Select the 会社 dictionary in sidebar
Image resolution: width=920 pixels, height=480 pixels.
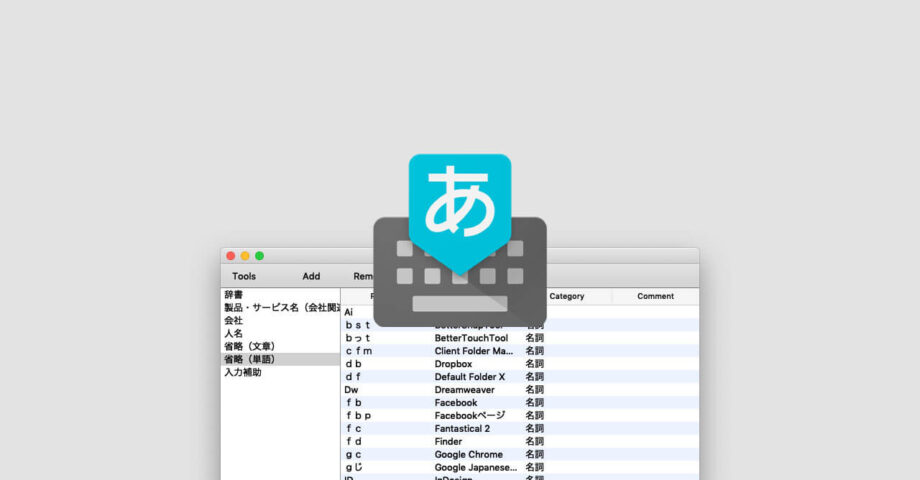click(x=233, y=321)
